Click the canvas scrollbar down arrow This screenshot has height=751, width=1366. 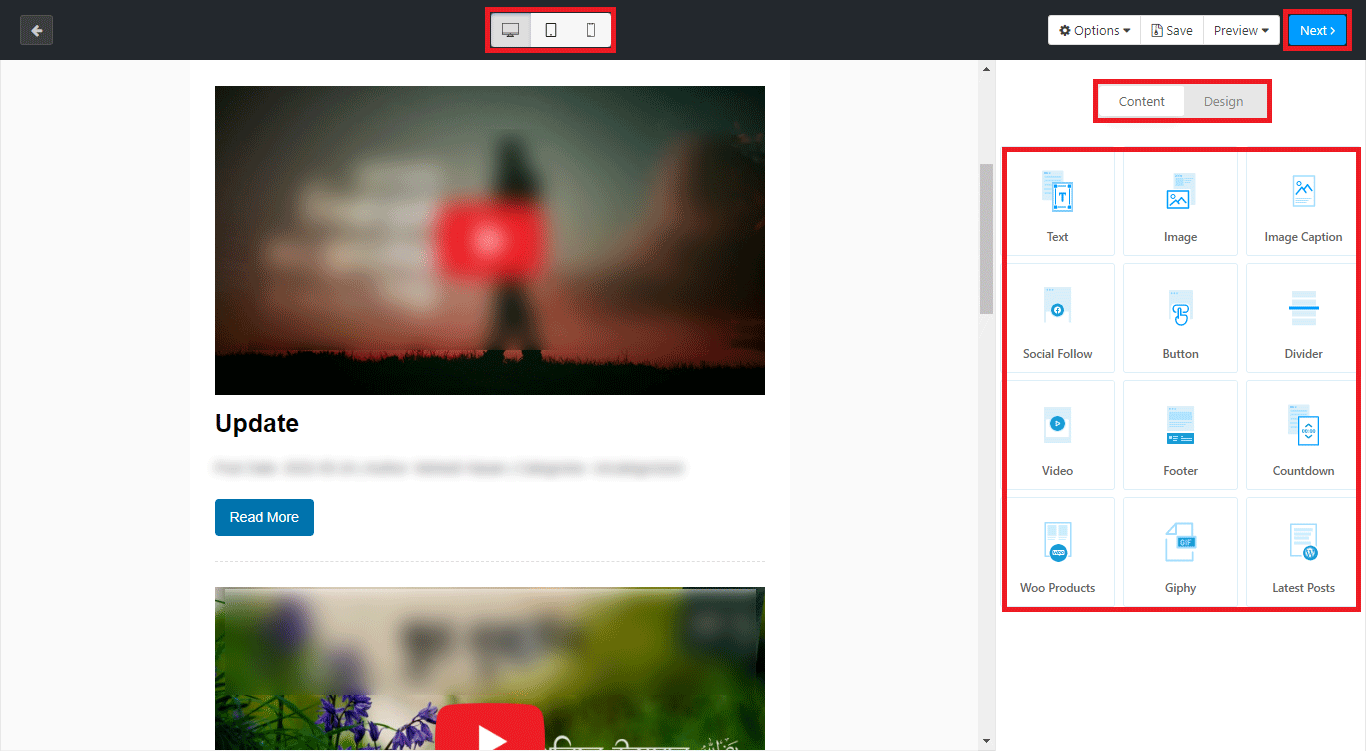click(986, 741)
